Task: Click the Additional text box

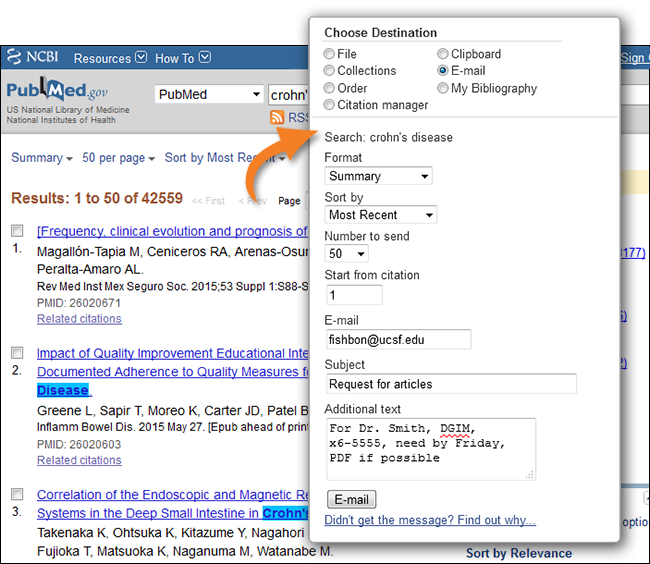Action: [x=431, y=449]
